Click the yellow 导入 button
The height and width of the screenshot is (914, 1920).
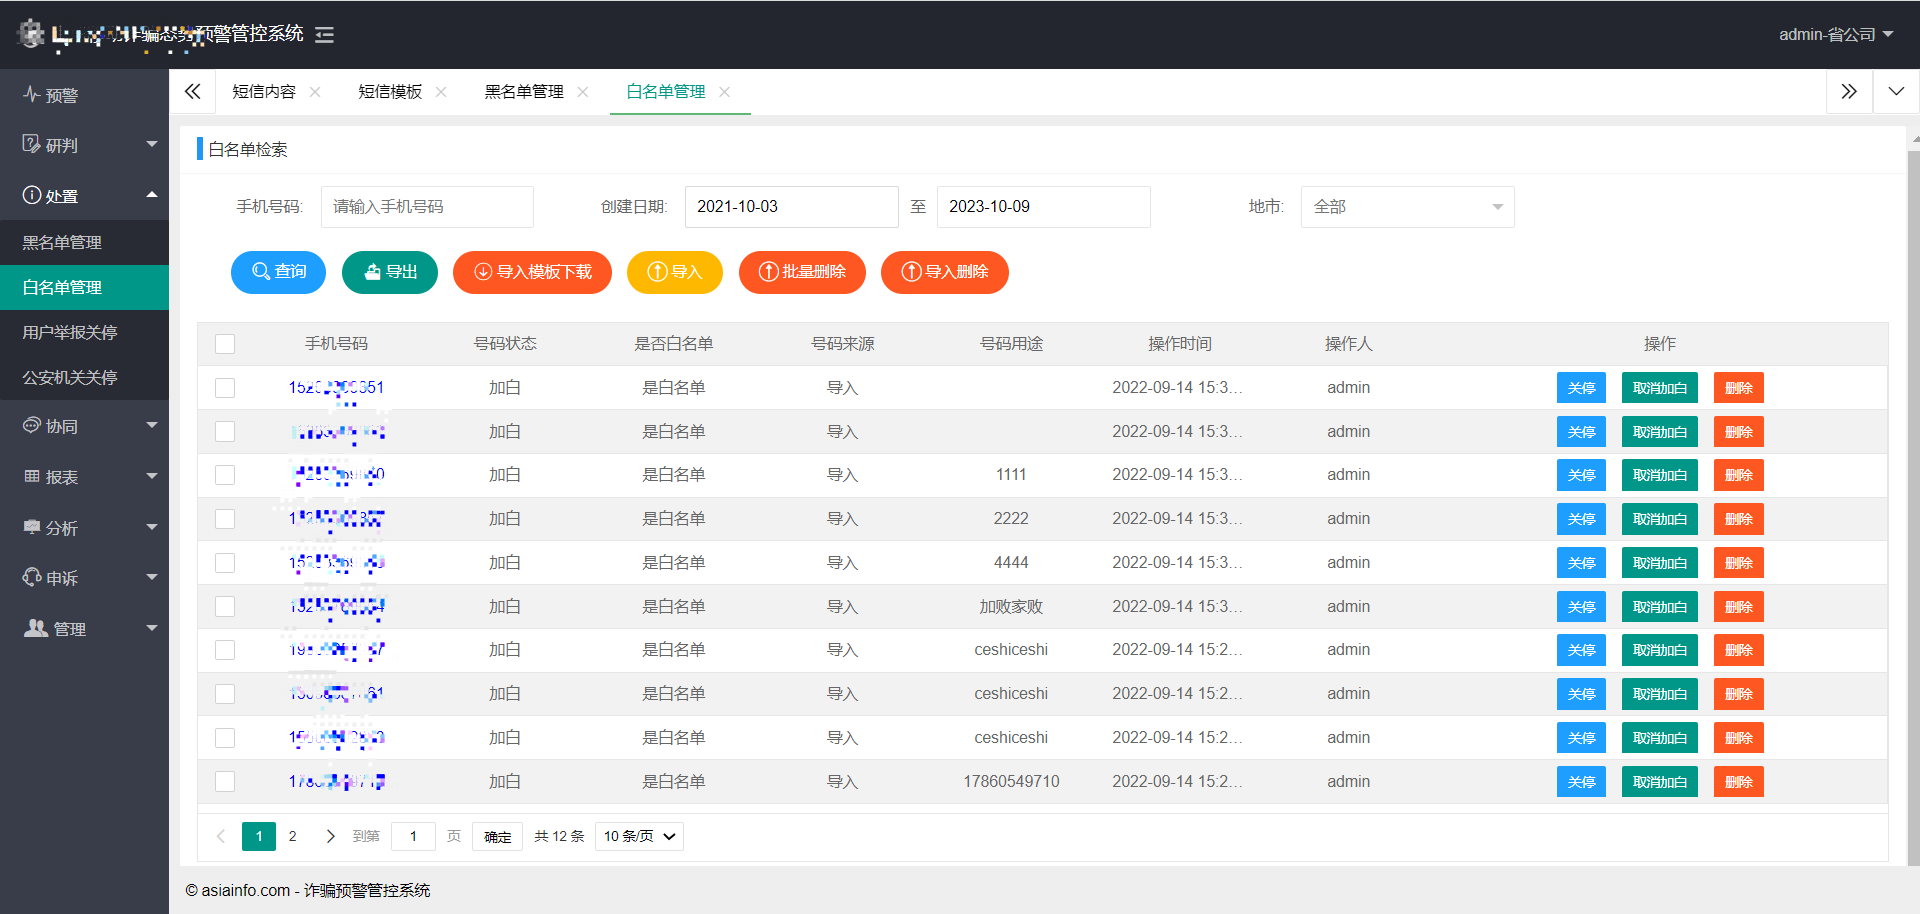pos(675,272)
